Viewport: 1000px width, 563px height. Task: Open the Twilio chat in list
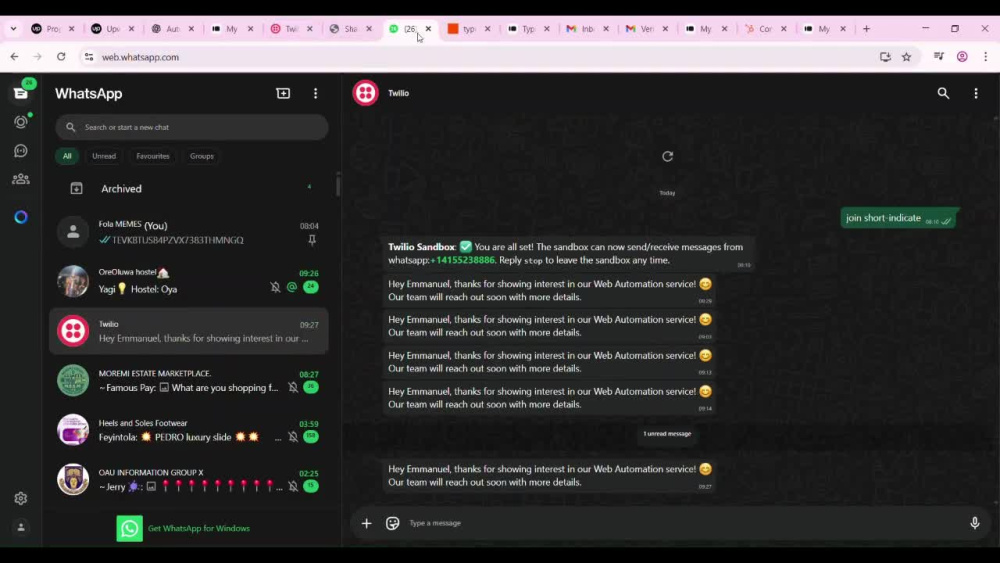(189, 331)
